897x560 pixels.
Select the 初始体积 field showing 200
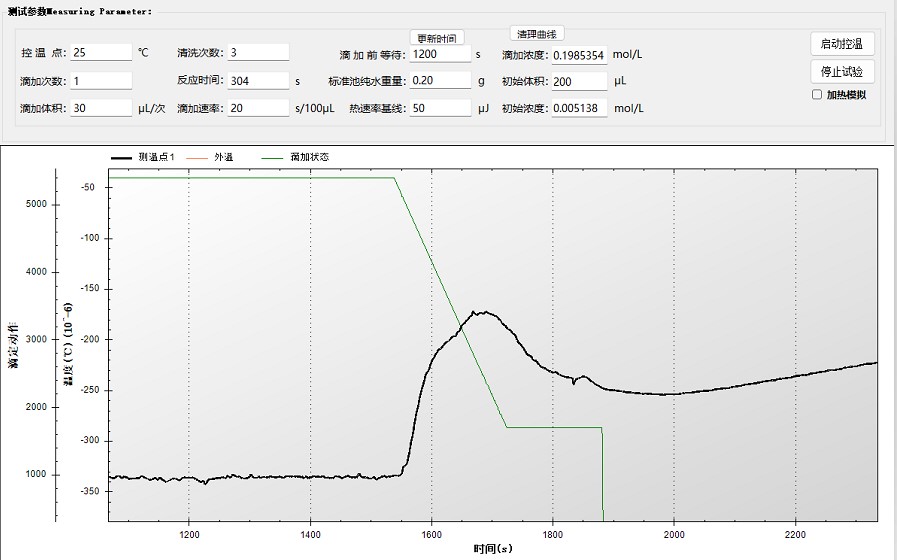point(579,81)
